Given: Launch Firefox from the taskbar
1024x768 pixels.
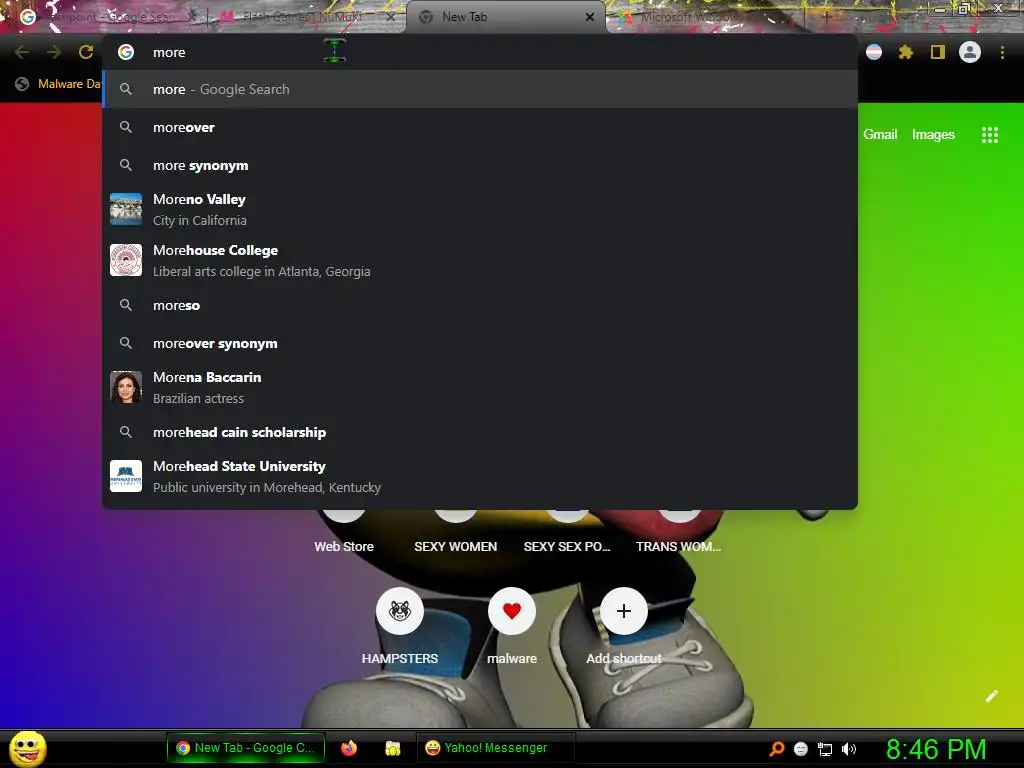Looking at the screenshot, I should click(x=349, y=748).
